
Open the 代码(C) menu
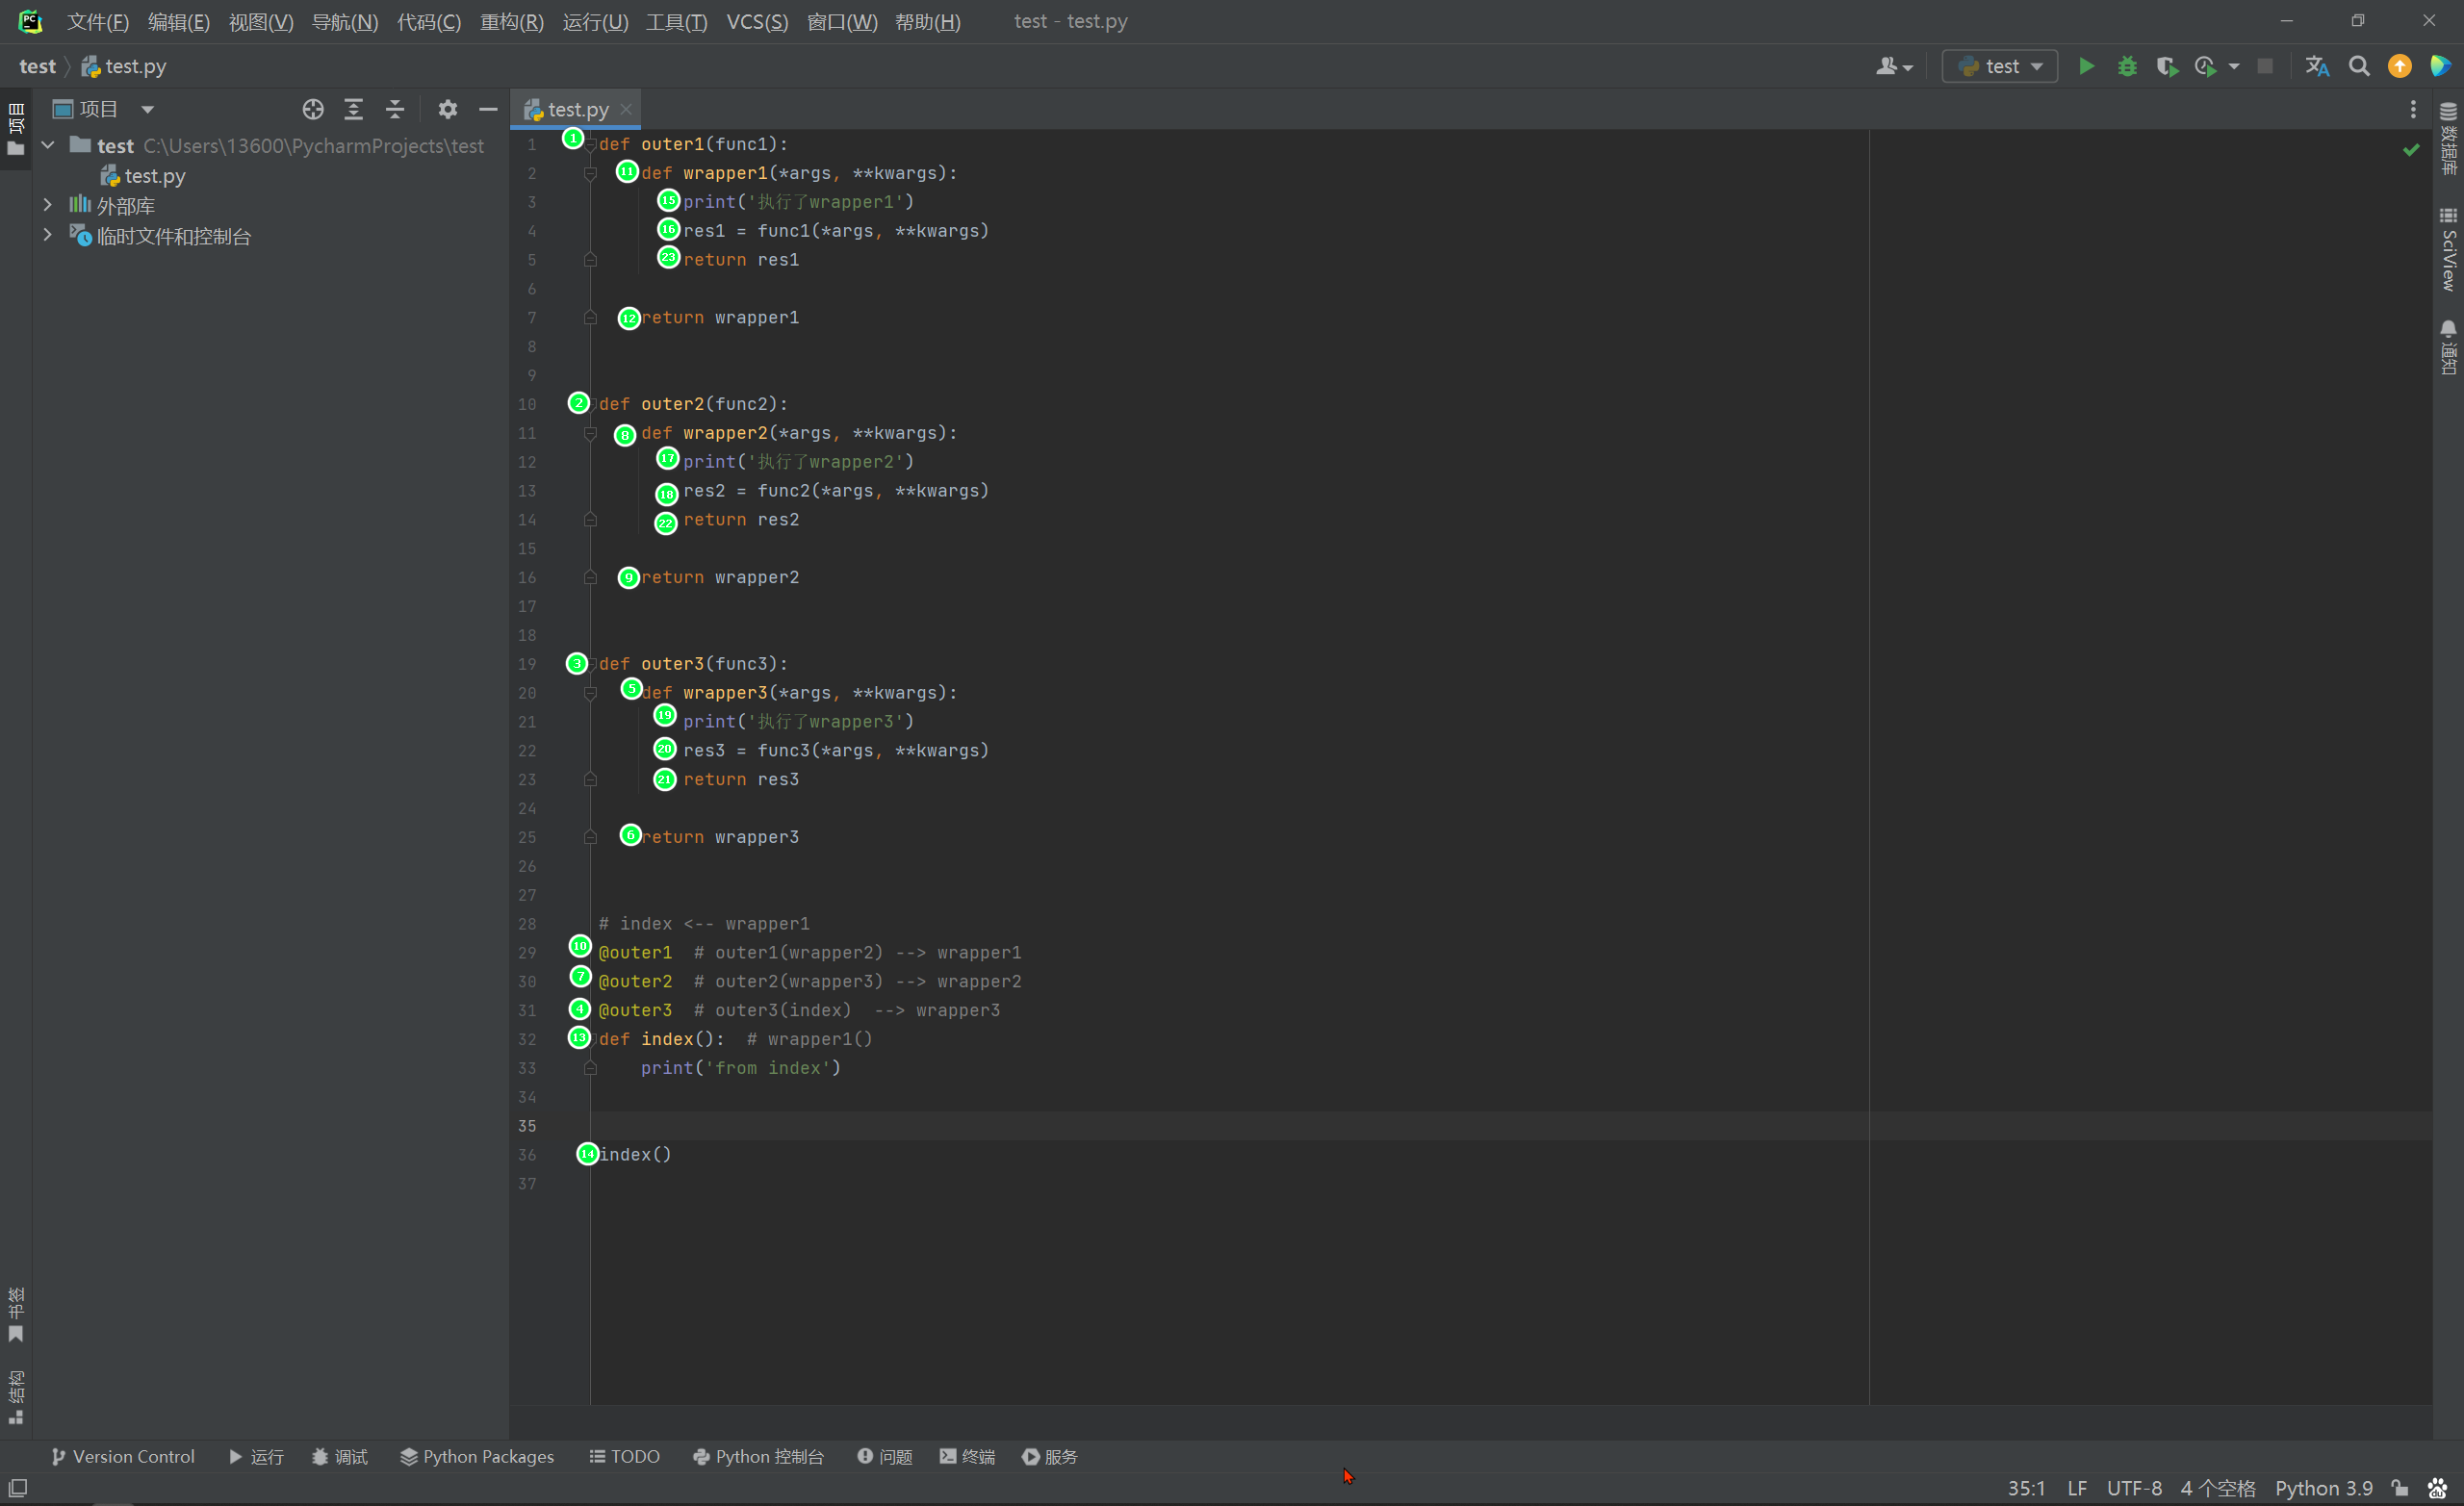[428, 22]
